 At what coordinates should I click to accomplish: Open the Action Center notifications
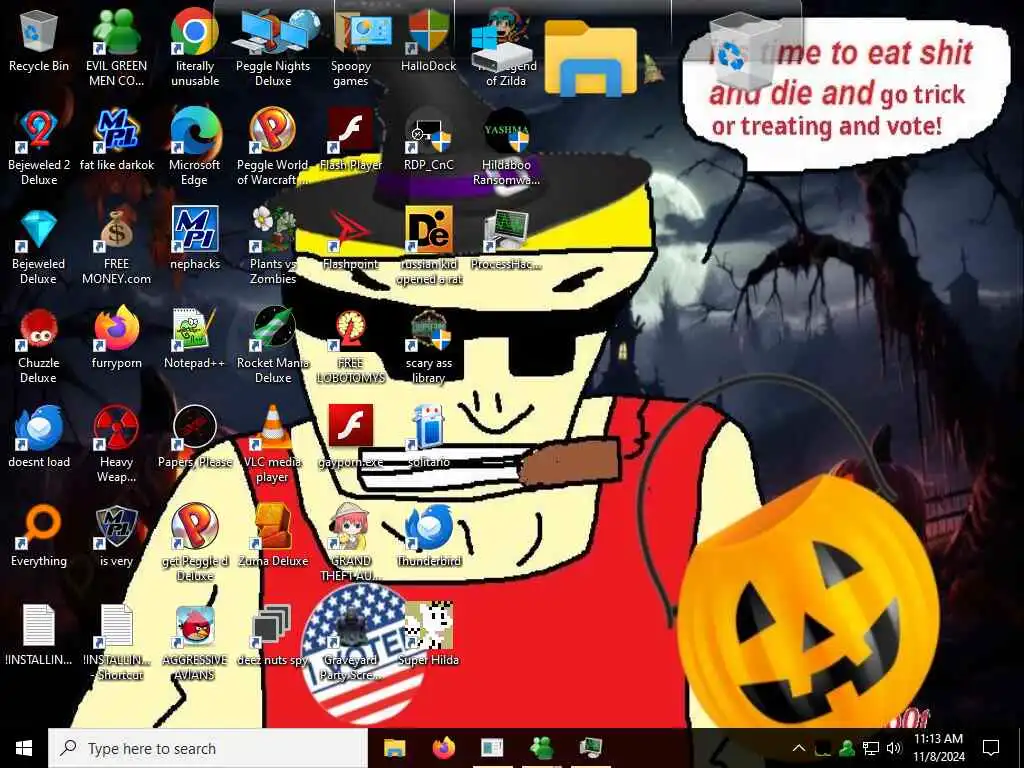coord(991,748)
